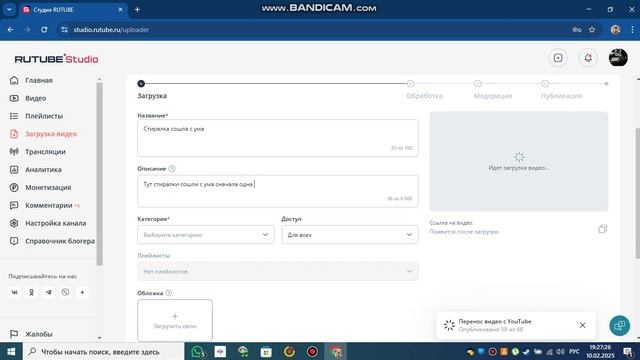Click the upload video icon in header
640x360 pixels.
coord(558,58)
